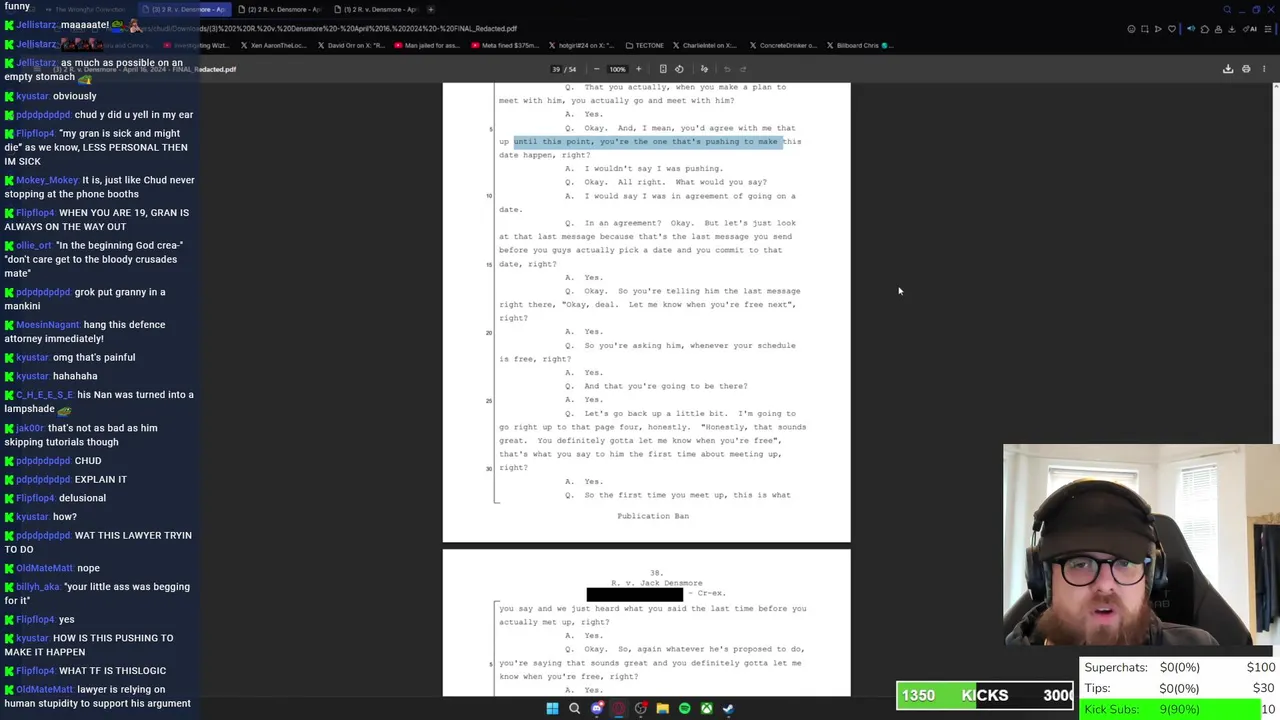
Task: Click the KICKS 1350 goal bar
Action: tap(985, 695)
